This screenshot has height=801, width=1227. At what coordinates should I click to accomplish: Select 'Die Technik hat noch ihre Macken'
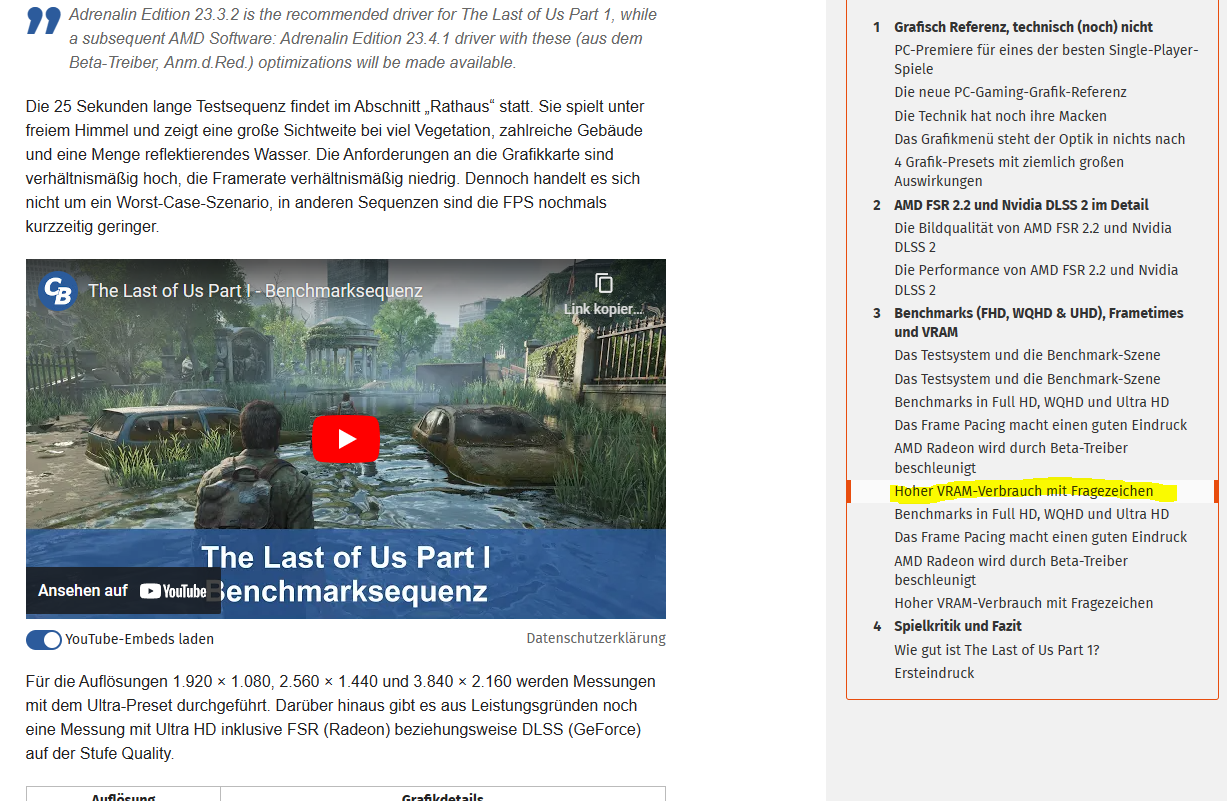click(x=1000, y=116)
